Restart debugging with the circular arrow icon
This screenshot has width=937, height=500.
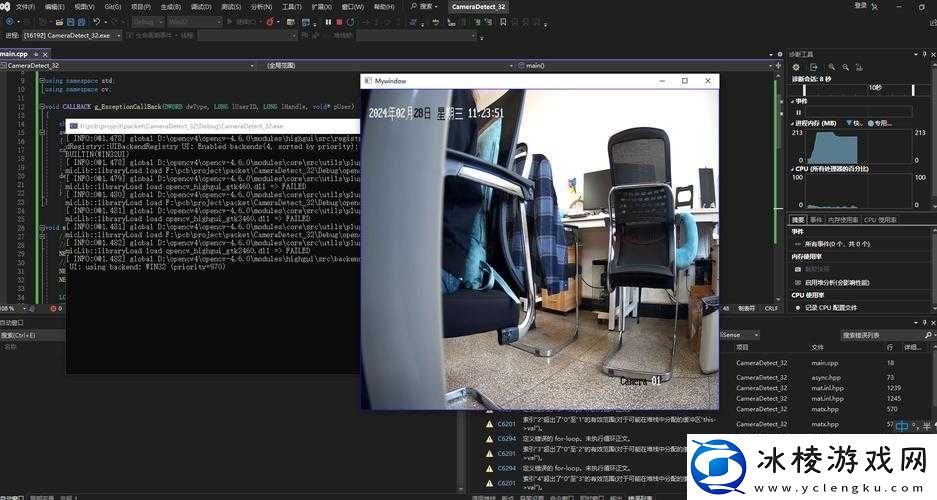351,22
